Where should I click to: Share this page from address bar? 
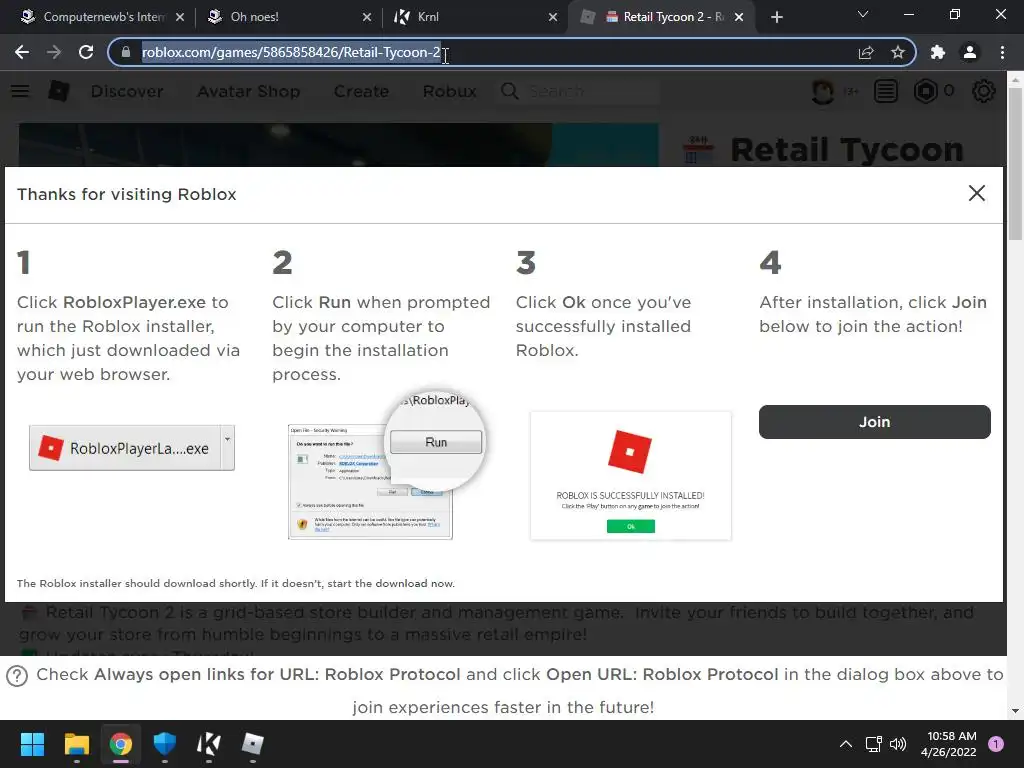(866, 52)
